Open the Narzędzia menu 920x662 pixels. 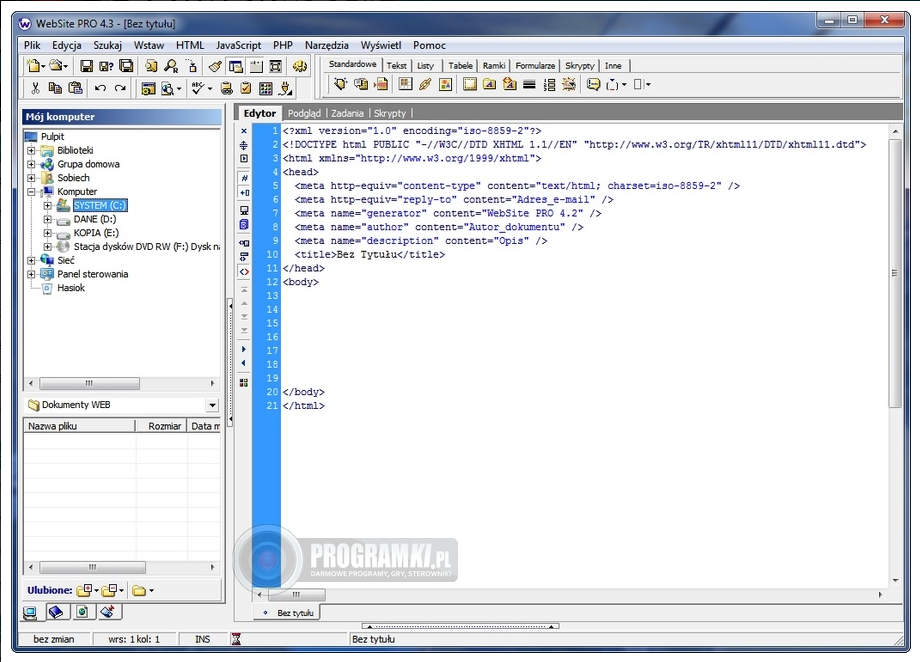[326, 45]
